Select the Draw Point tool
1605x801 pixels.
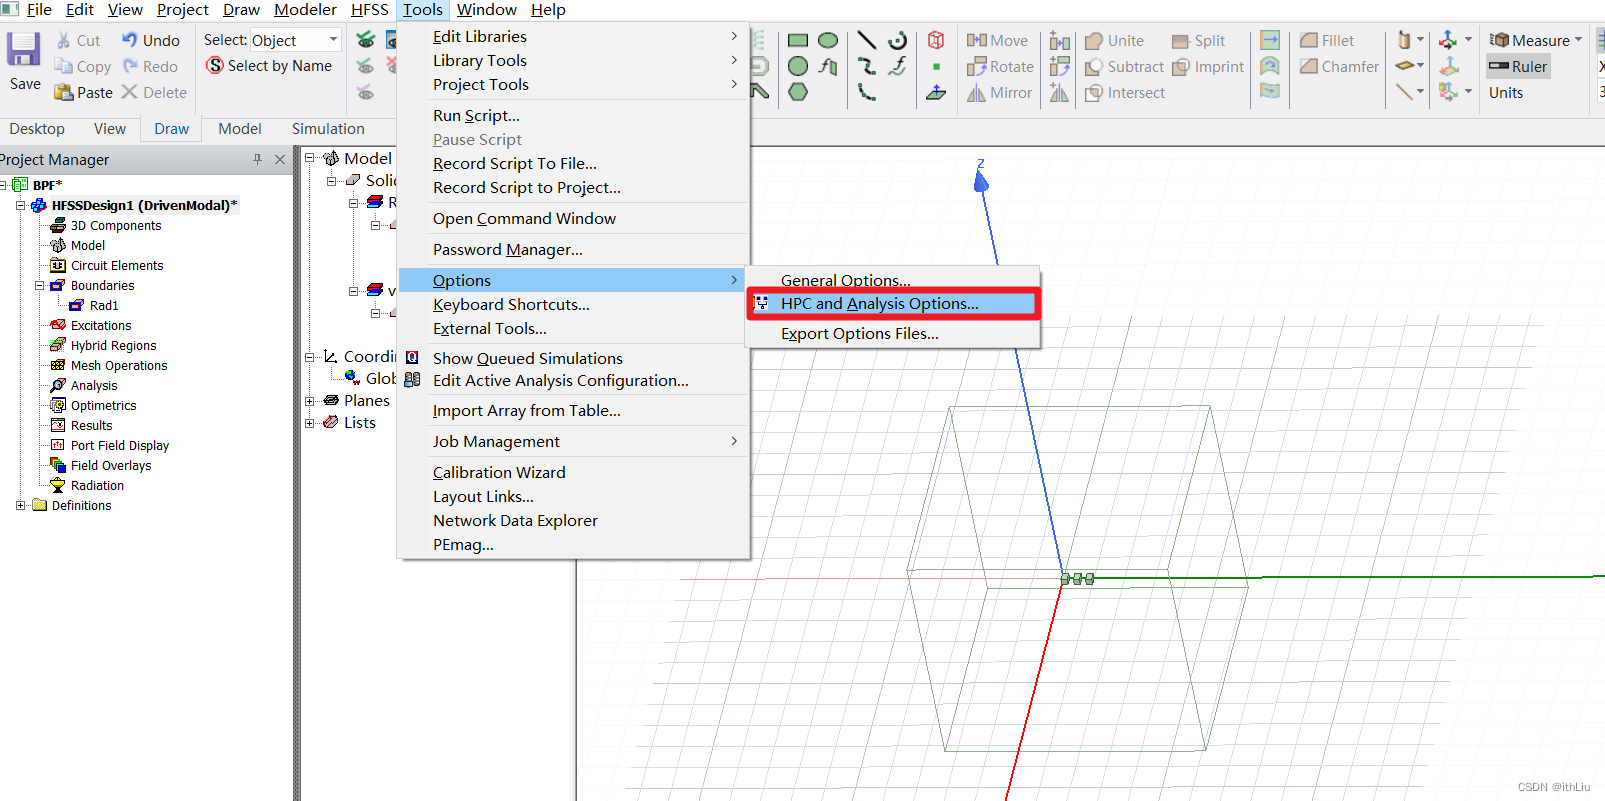coord(936,66)
